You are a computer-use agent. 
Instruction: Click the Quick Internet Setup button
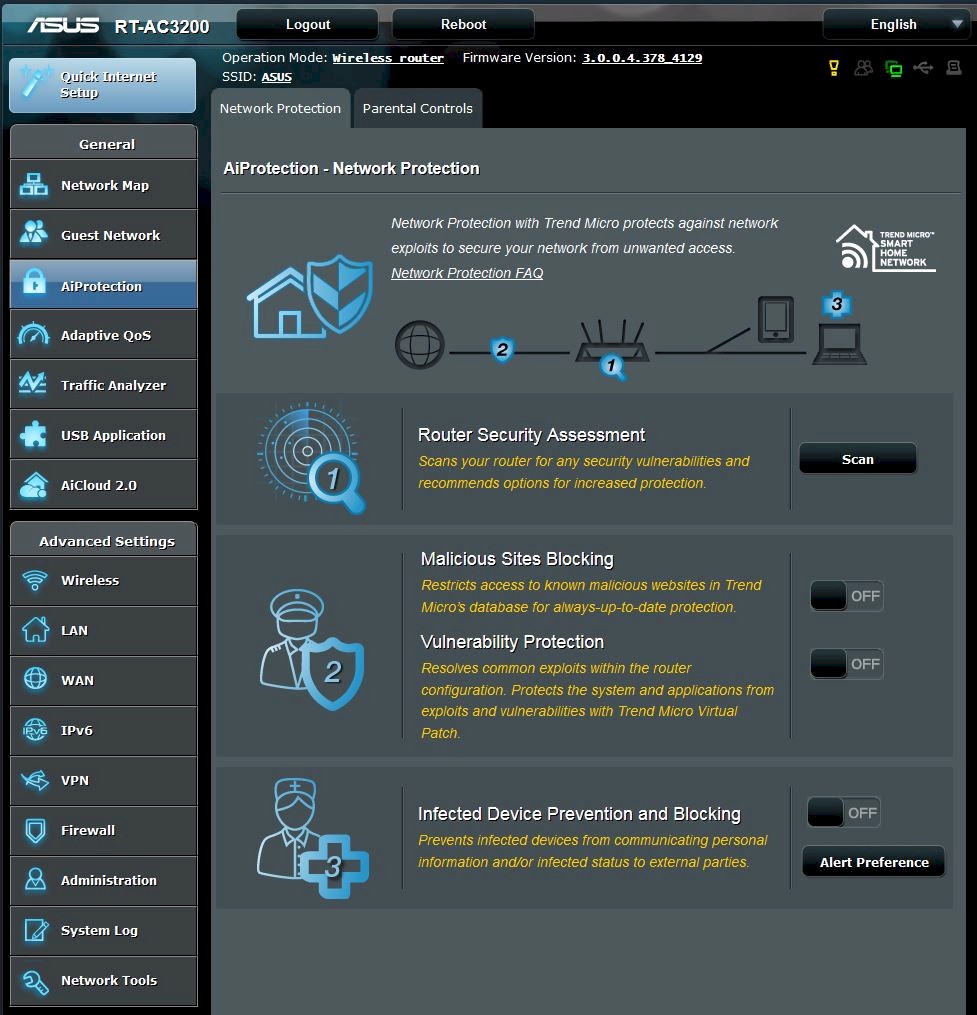pos(103,85)
